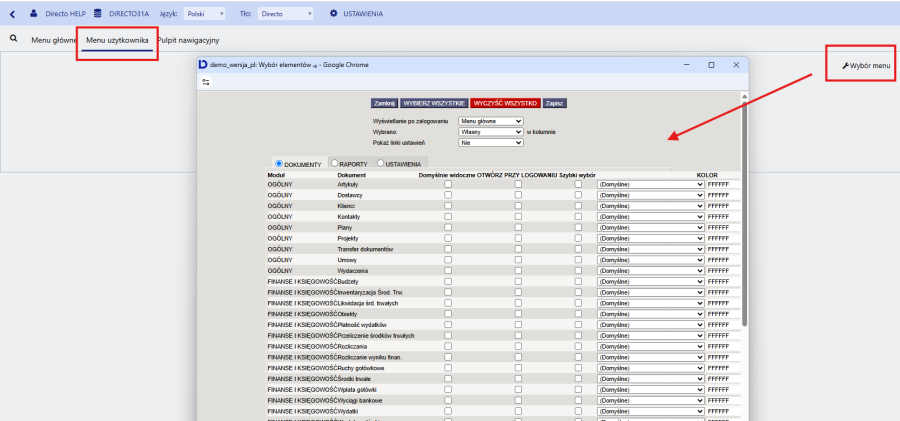Select the RAPORTY radio button
The image size is (900, 421).
click(335, 164)
